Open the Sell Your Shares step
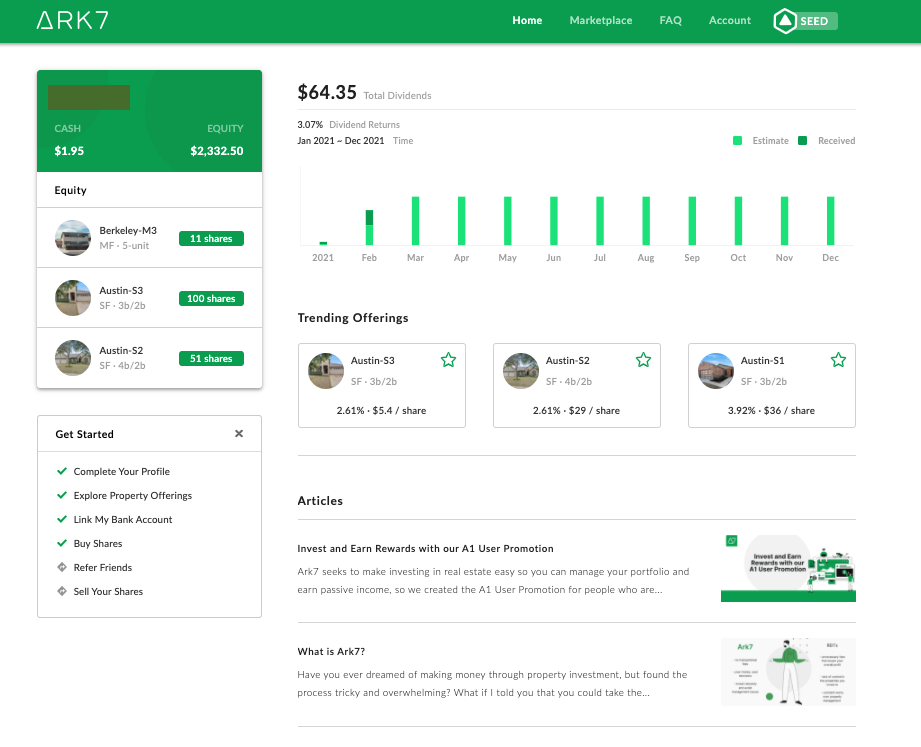 click(x=108, y=592)
